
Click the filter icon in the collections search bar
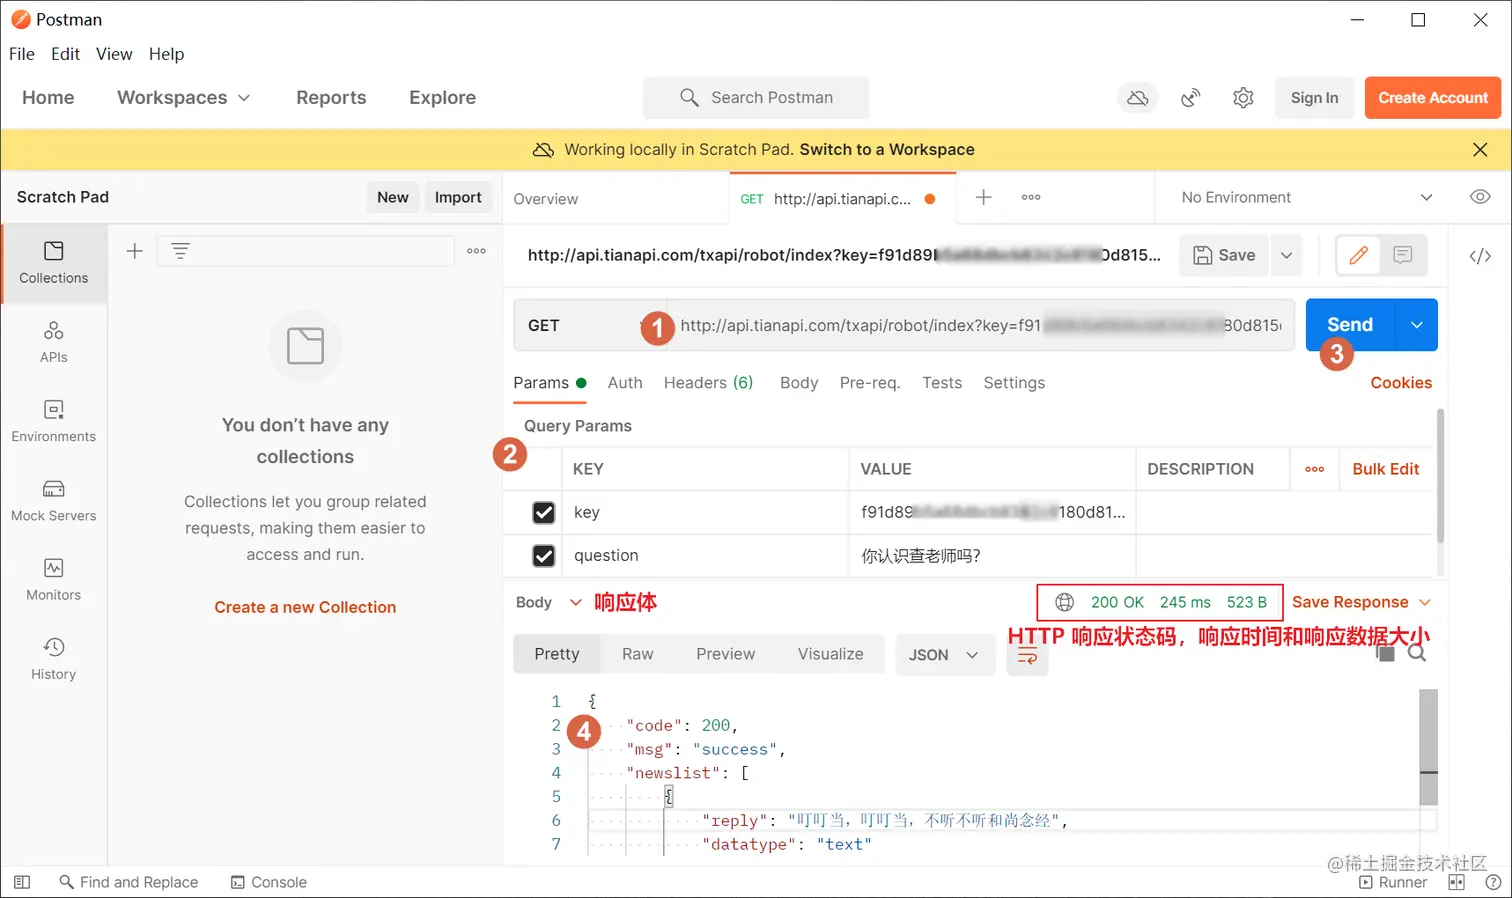[180, 251]
